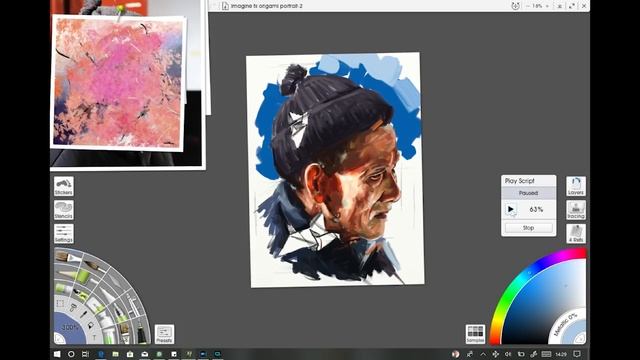Open Mail app from the taskbar
The width and height of the screenshot is (640, 360).
(144, 354)
